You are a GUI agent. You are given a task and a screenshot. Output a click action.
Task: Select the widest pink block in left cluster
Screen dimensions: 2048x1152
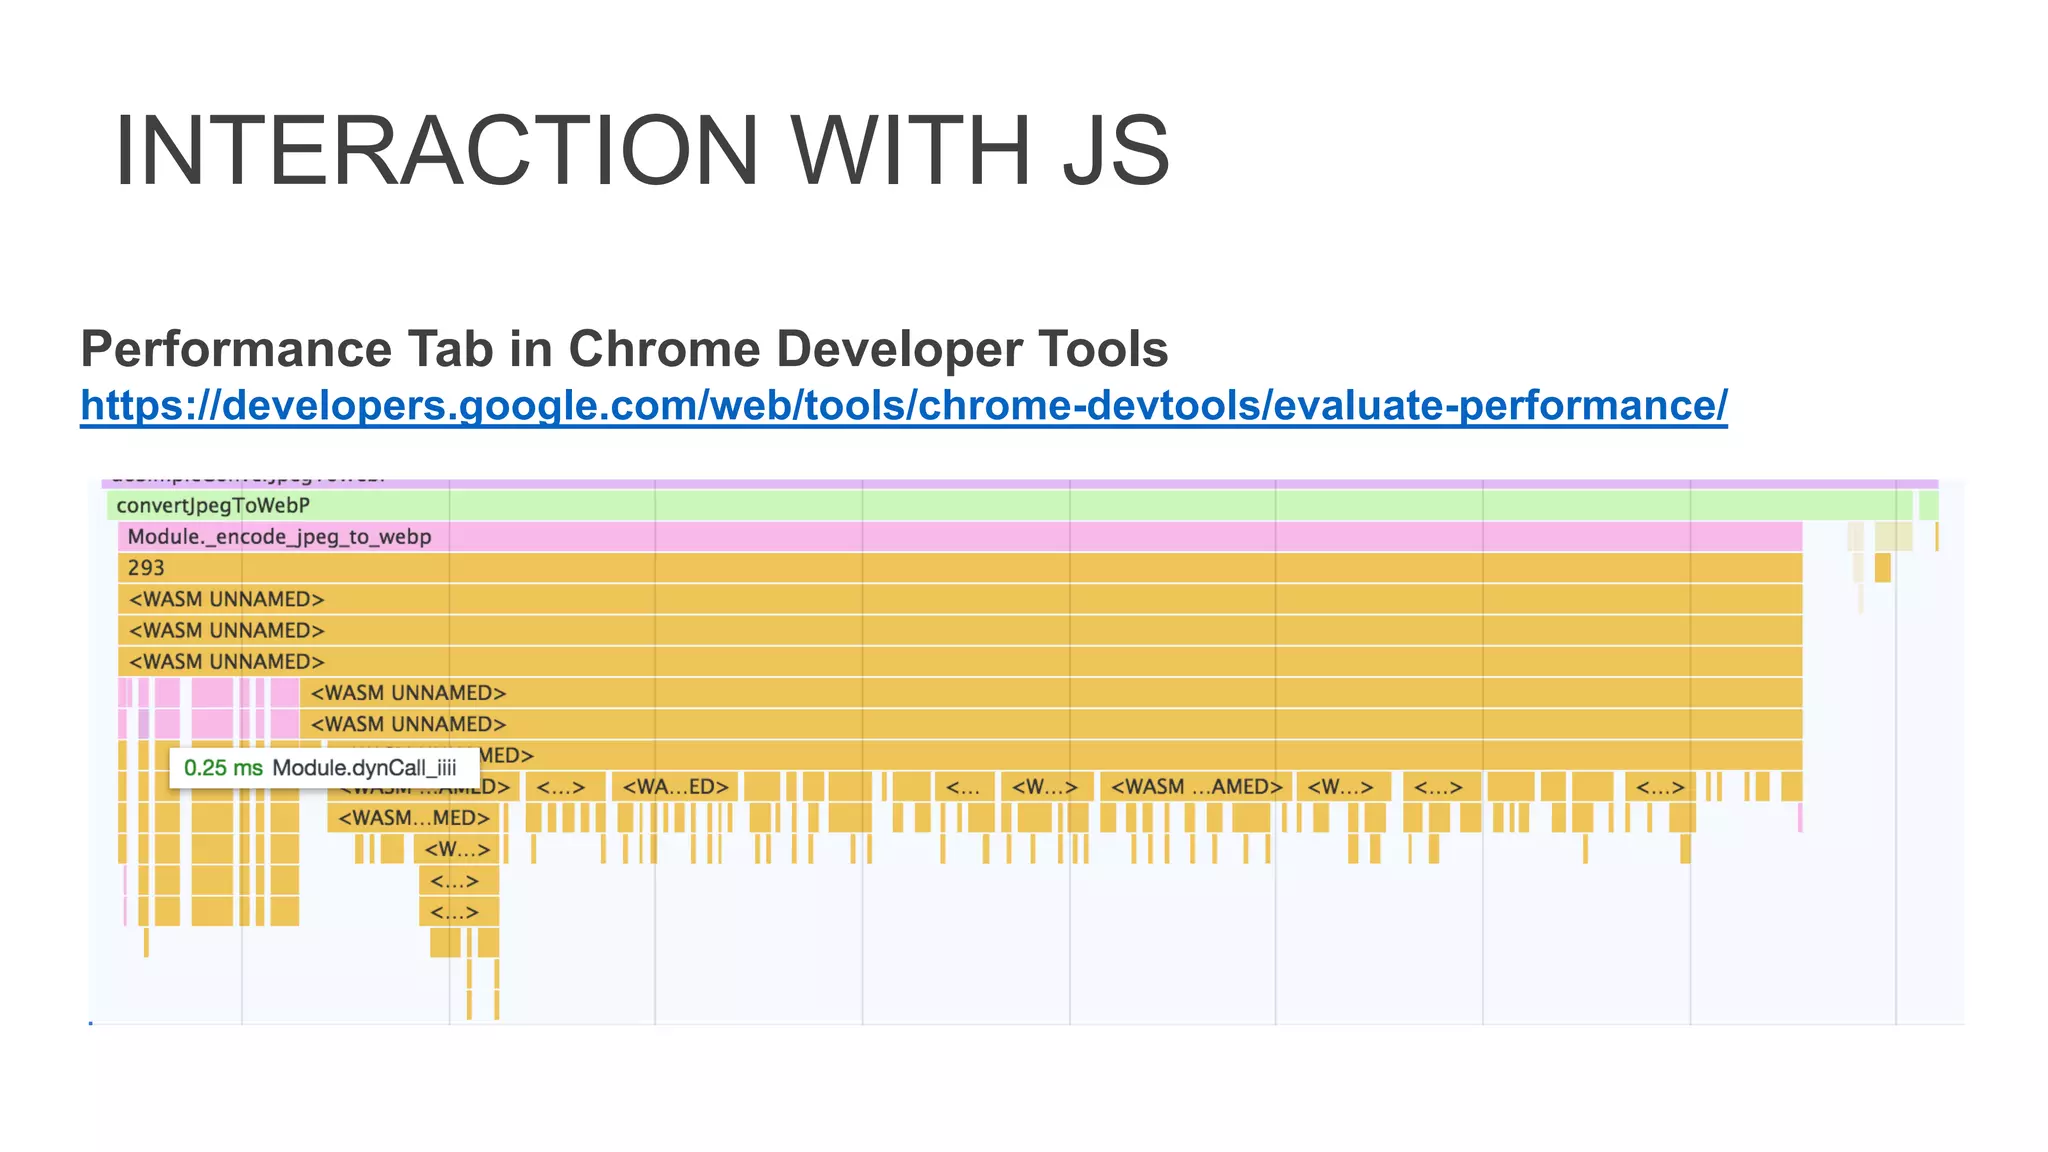(x=211, y=693)
